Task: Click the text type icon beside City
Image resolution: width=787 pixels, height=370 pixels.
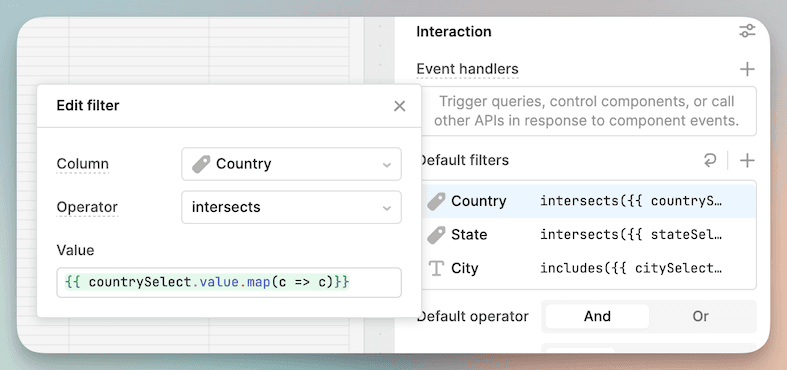Action: click(x=437, y=269)
